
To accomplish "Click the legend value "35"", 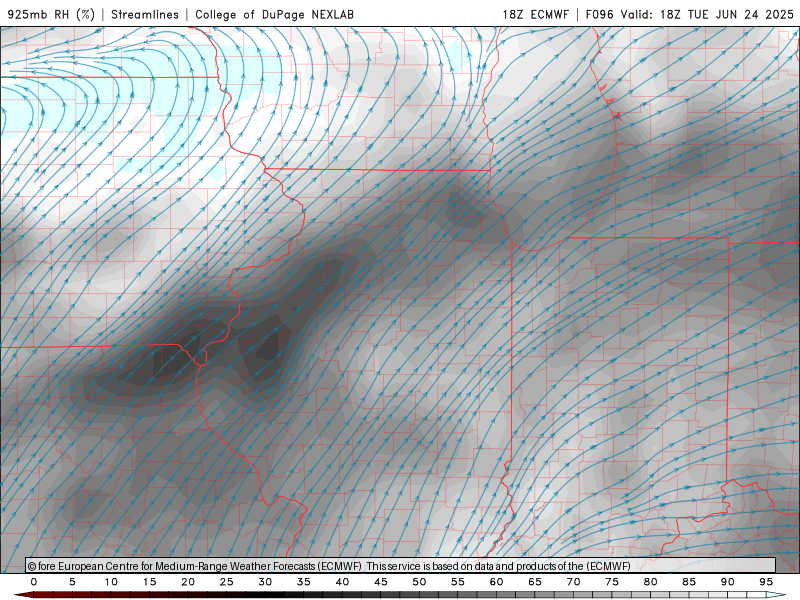I will [304, 582].
